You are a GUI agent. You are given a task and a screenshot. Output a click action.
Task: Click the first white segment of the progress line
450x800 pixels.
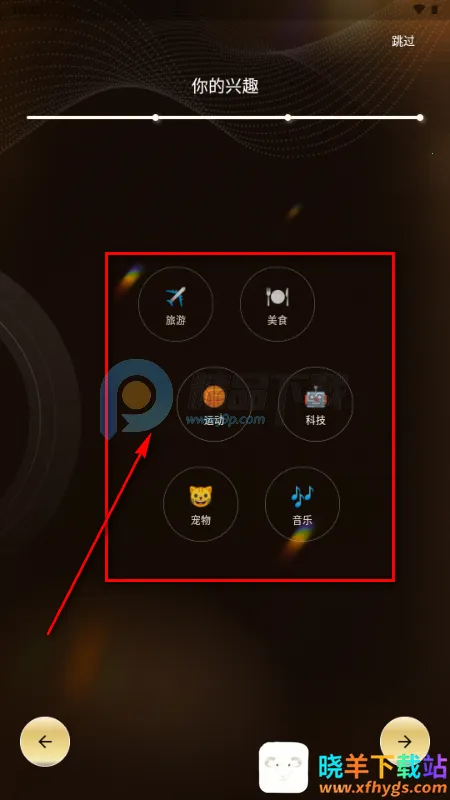[x=90, y=117]
